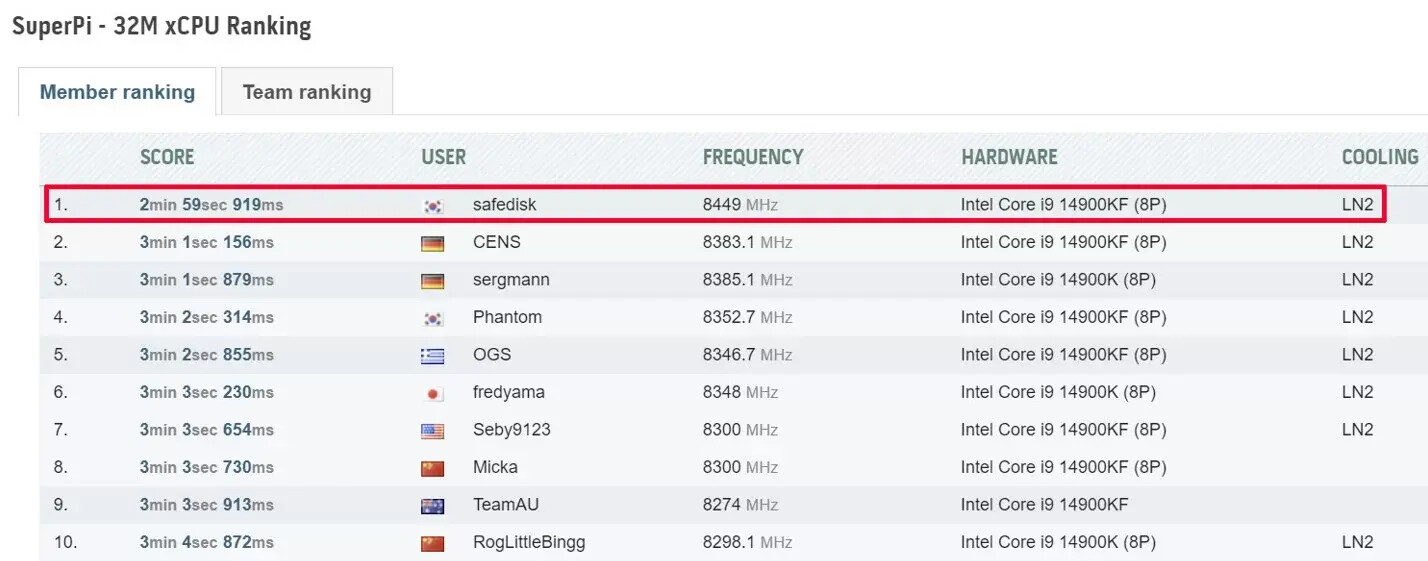Open user safedisk's profile
1428x561 pixels.
coord(505,205)
